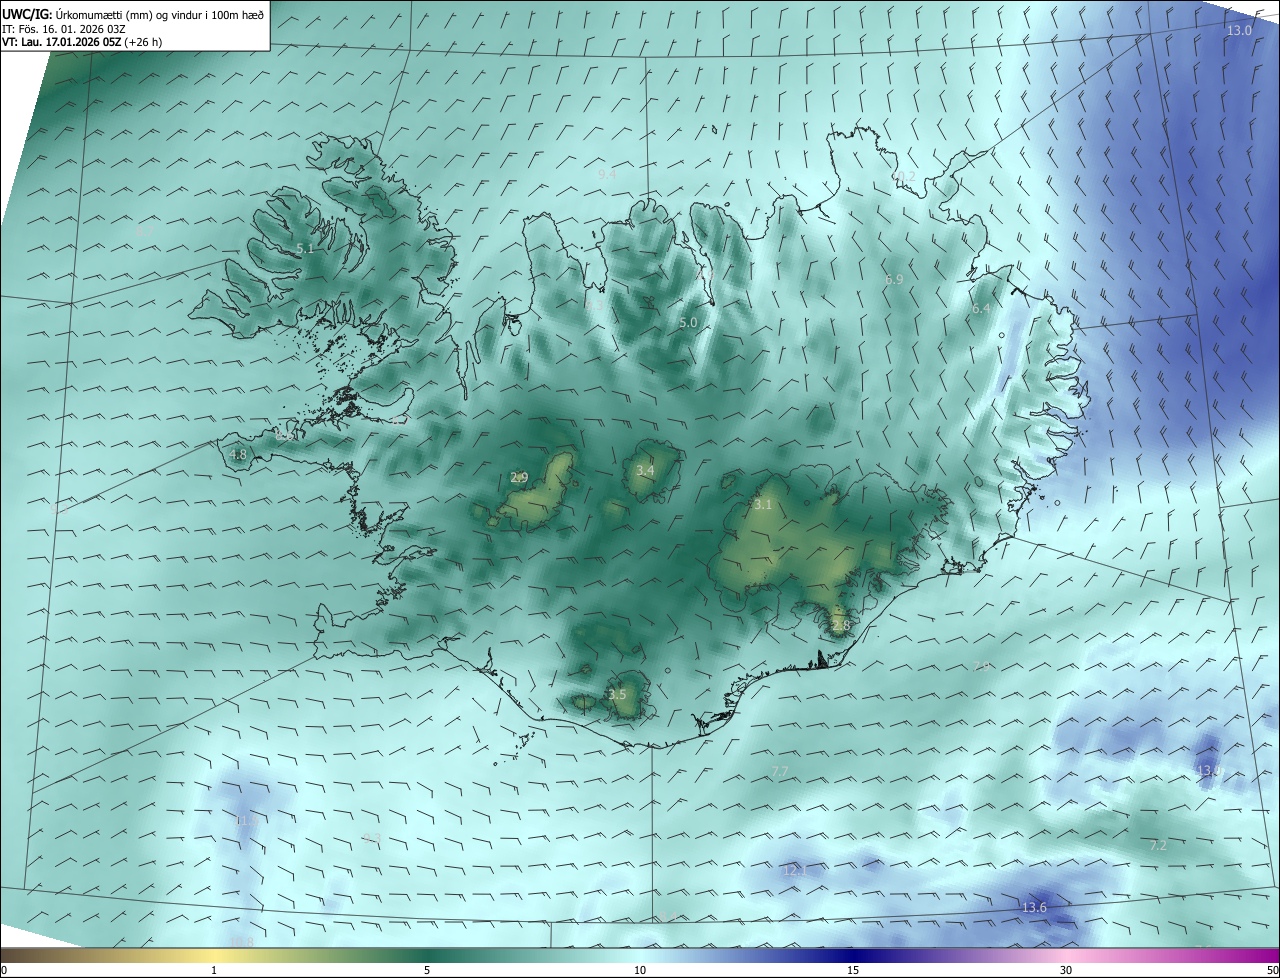Click the 6.9 value in northeast Iceland

pos(894,279)
